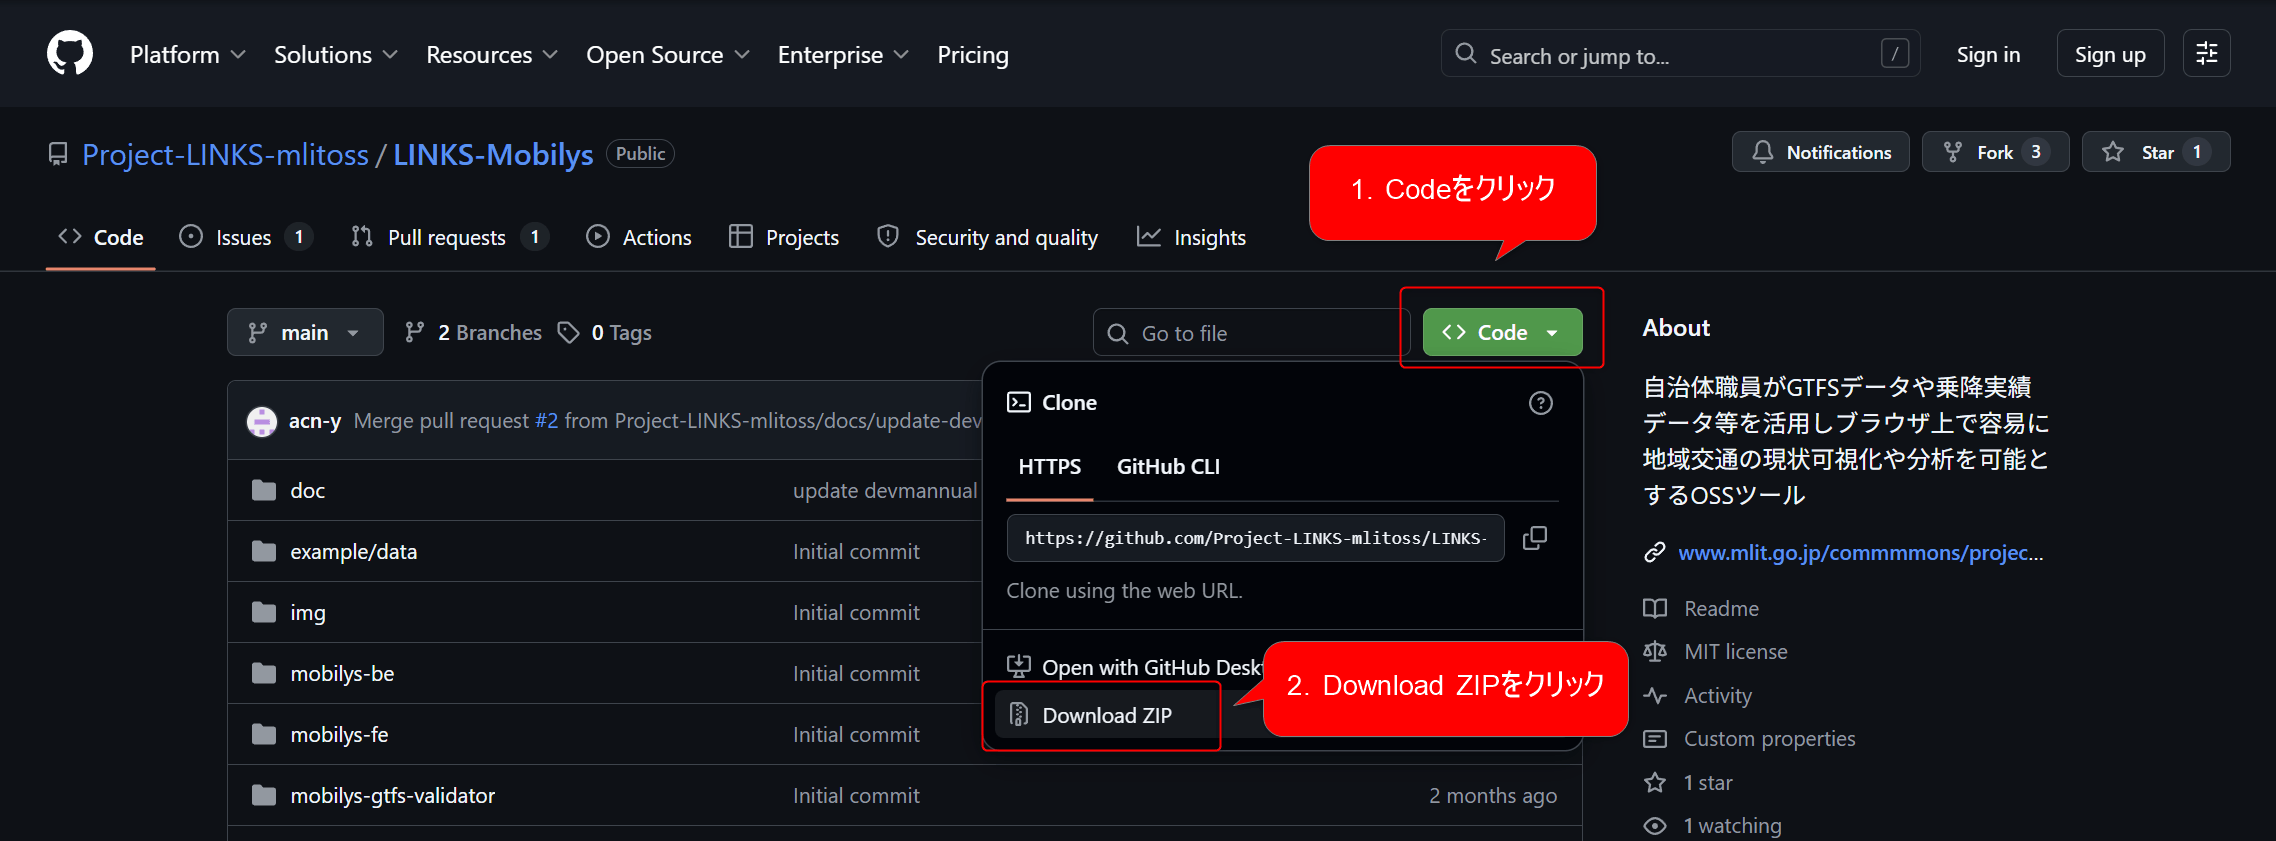Expand the Open Source menu

(667, 55)
